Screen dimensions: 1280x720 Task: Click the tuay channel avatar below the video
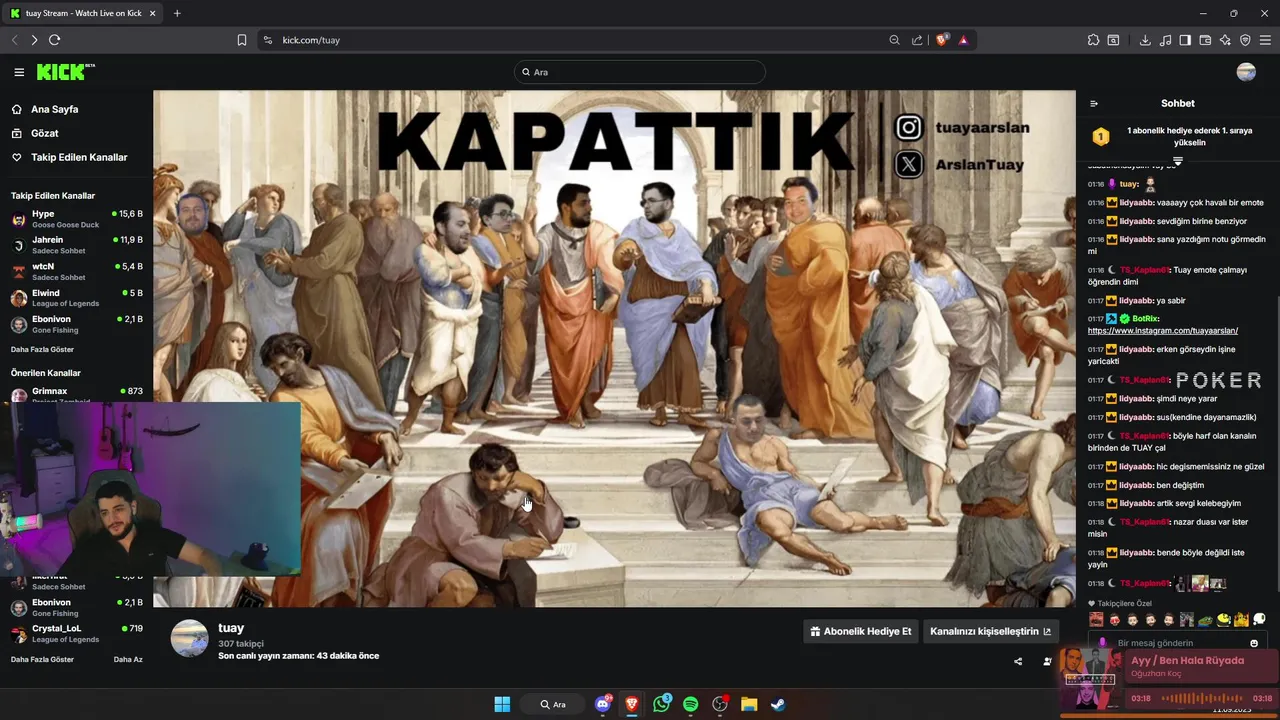pyautogui.click(x=189, y=638)
